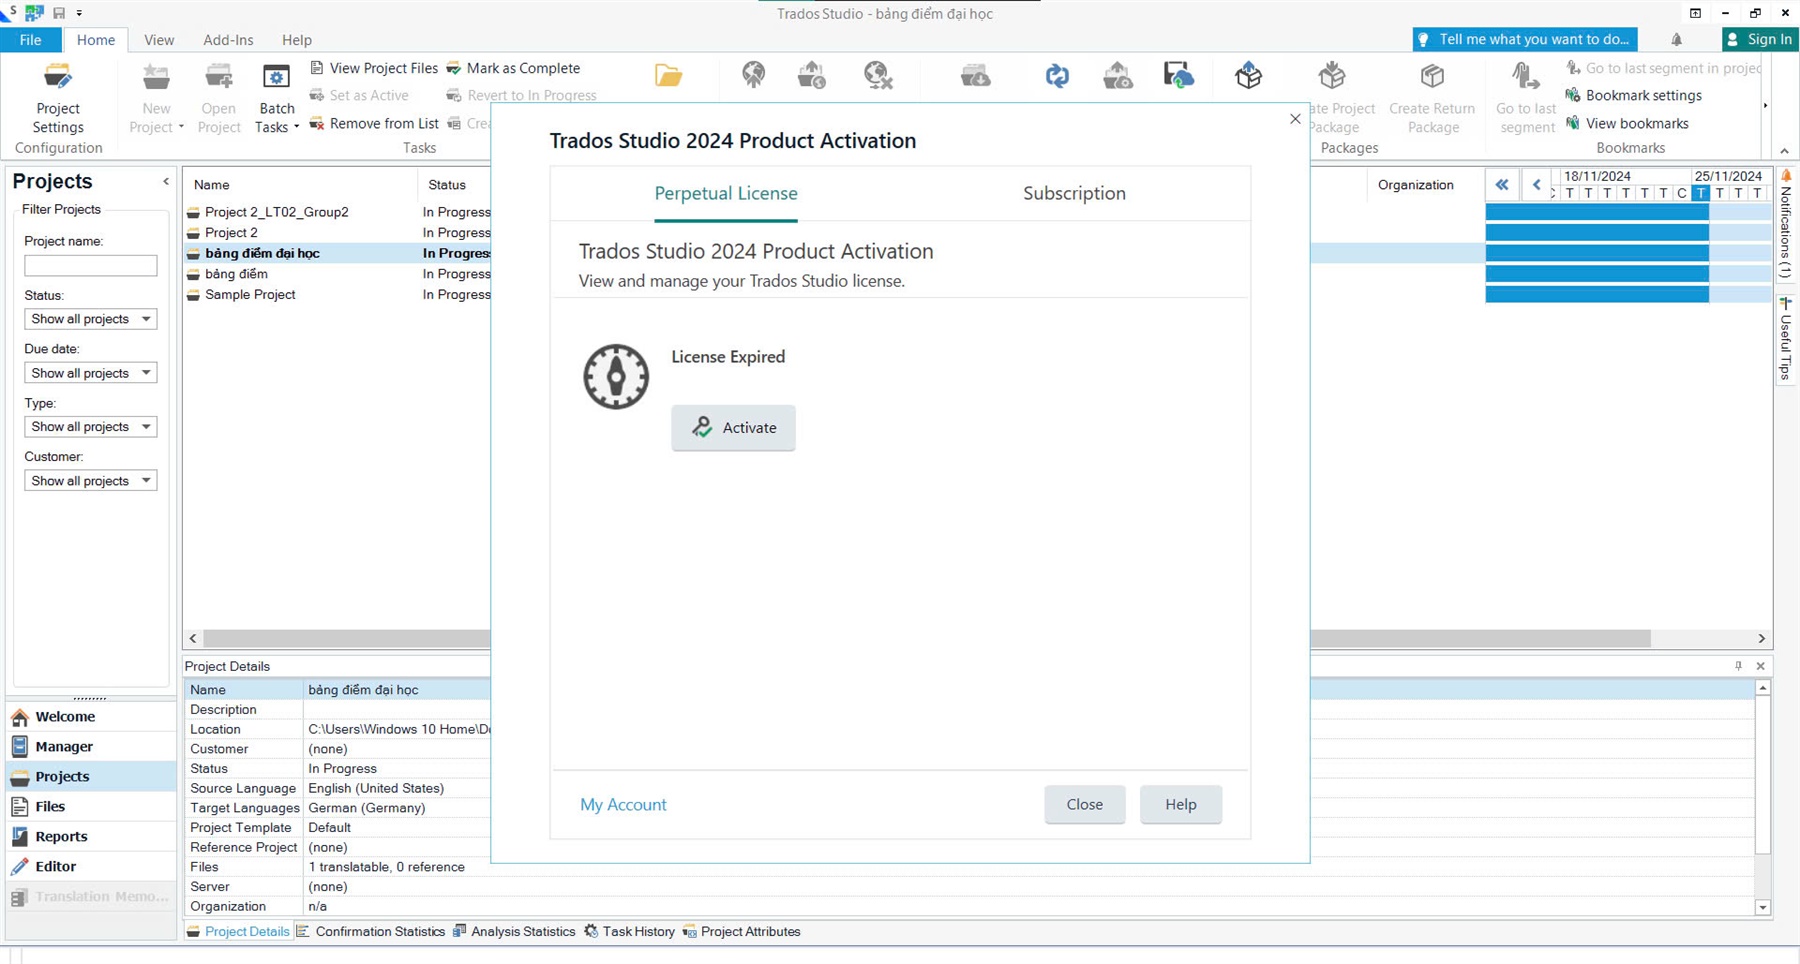Open the Type filter dropdown
This screenshot has height=964, width=1800.
coord(90,427)
